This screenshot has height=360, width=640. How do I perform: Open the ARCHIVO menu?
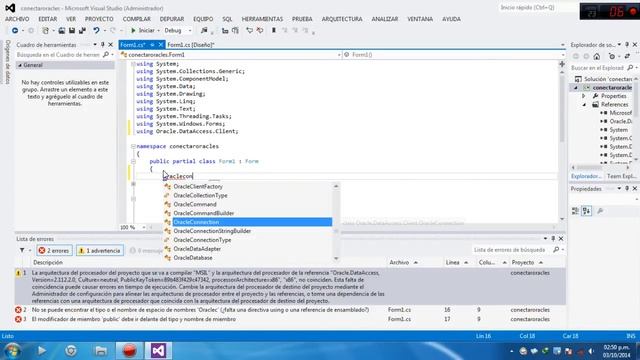tap(17, 19)
